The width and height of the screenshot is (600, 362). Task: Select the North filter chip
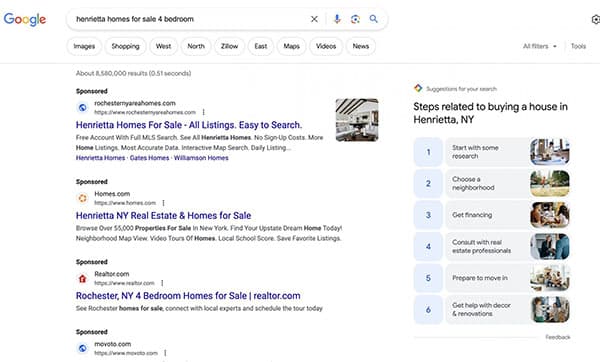pyautogui.click(x=196, y=46)
